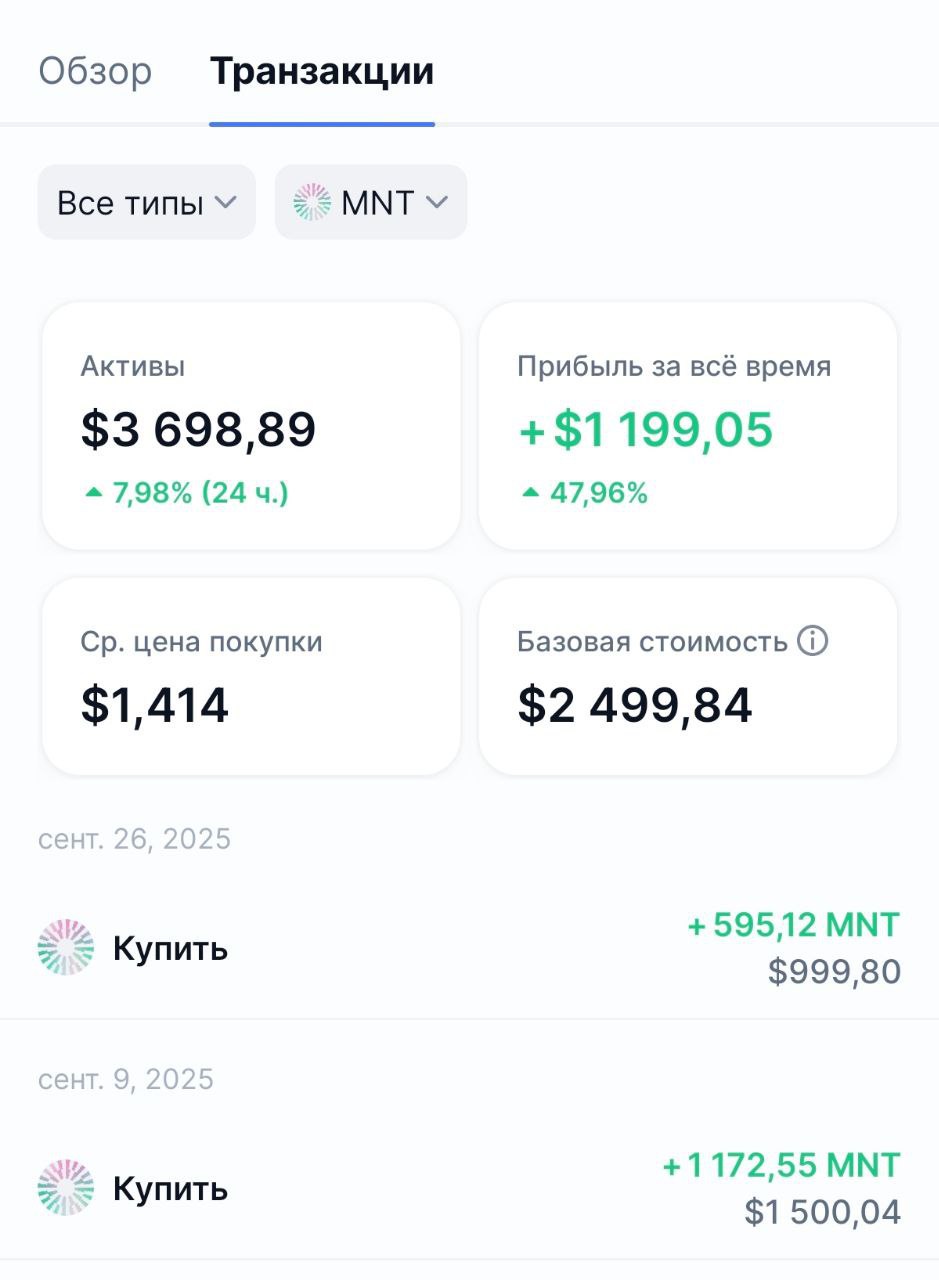Click the +1 172,55 MNT amount
The image size is (939, 1280).
[x=781, y=1165]
